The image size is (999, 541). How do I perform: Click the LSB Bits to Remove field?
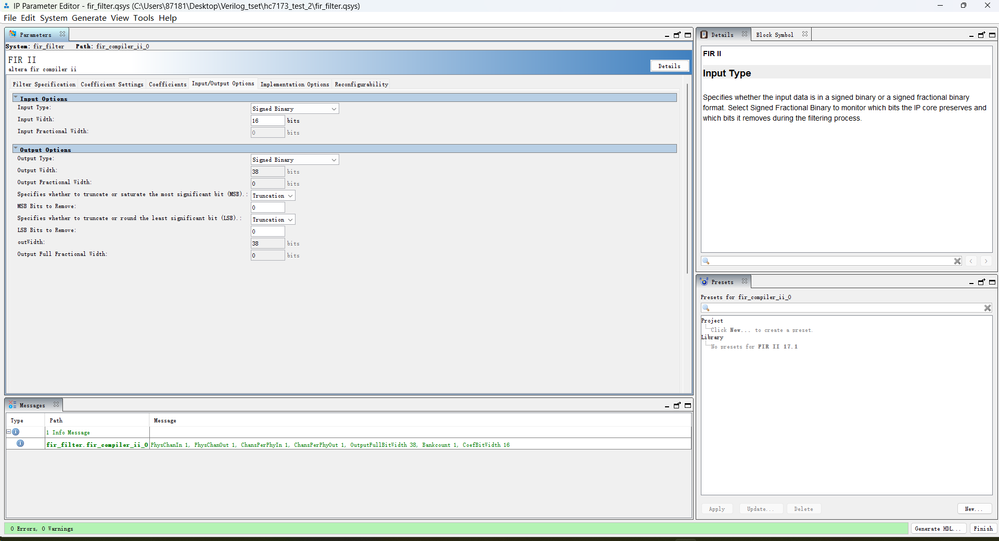point(268,232)
